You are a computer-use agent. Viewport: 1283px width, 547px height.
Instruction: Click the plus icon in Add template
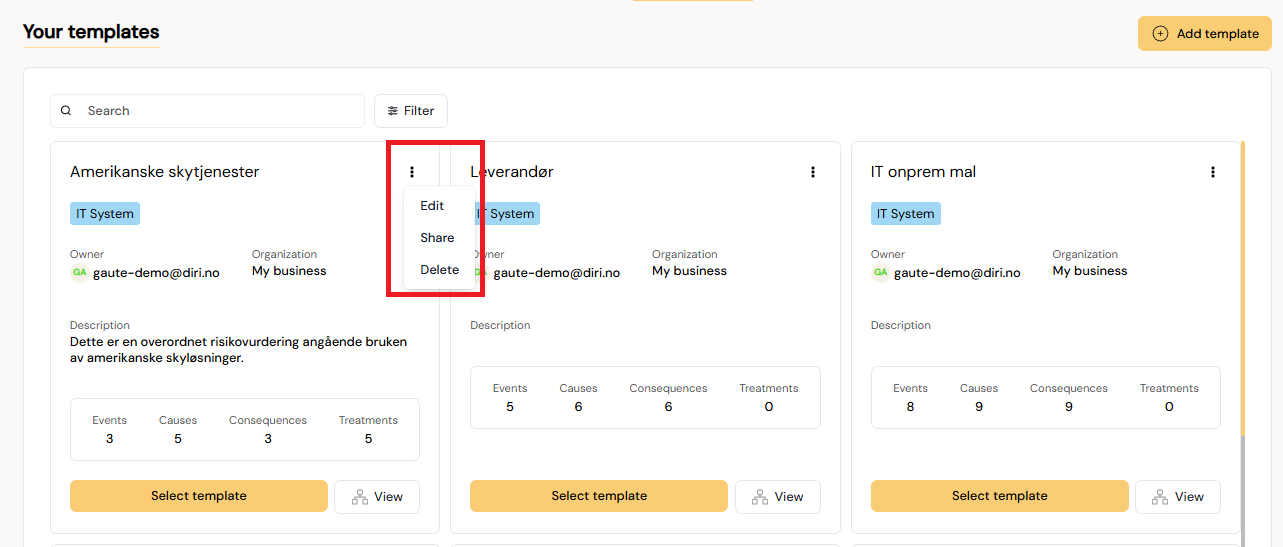click(1160, 33)
